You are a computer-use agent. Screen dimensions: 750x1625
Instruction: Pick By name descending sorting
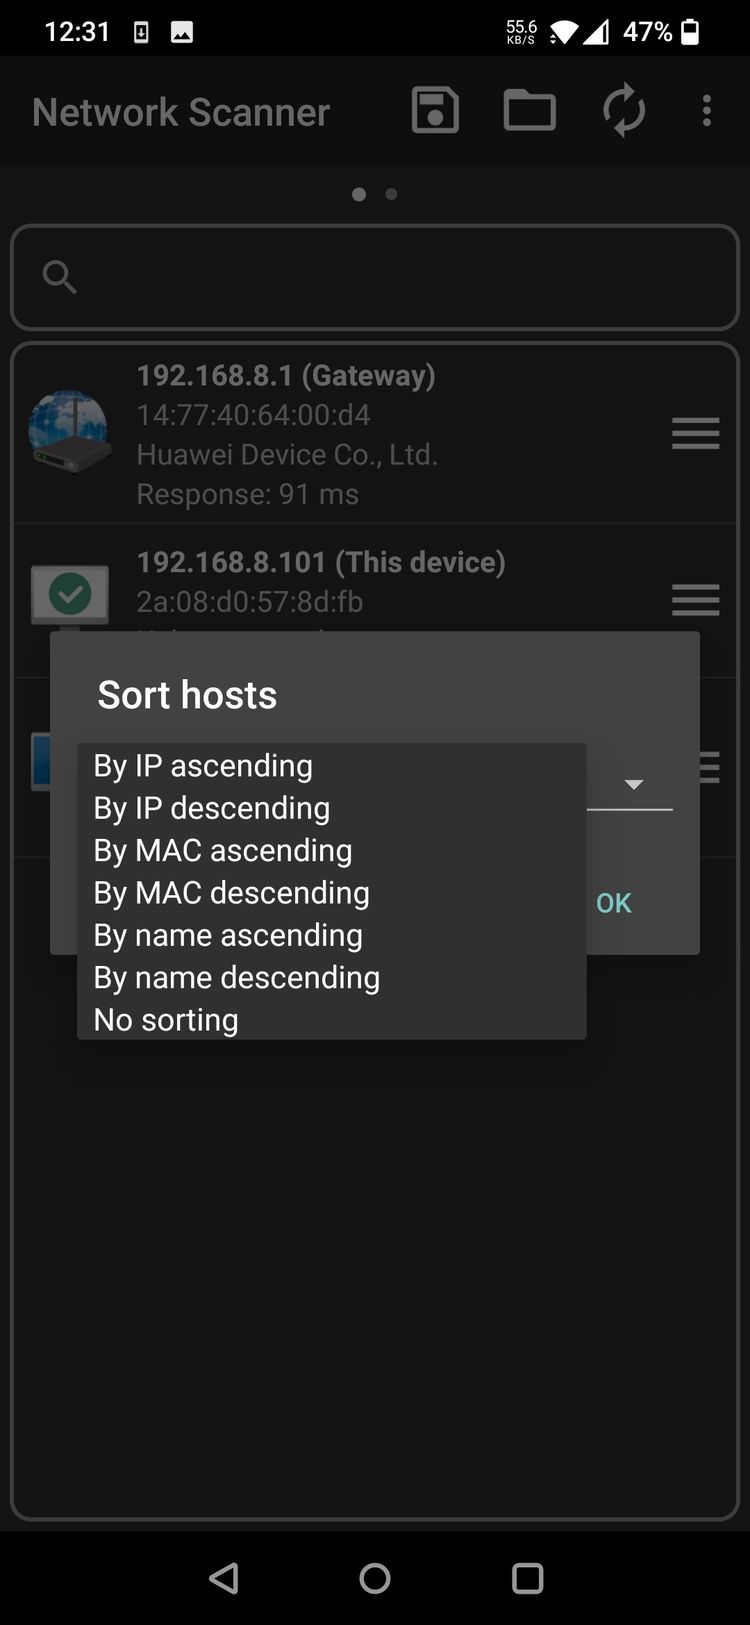[332, 977]
